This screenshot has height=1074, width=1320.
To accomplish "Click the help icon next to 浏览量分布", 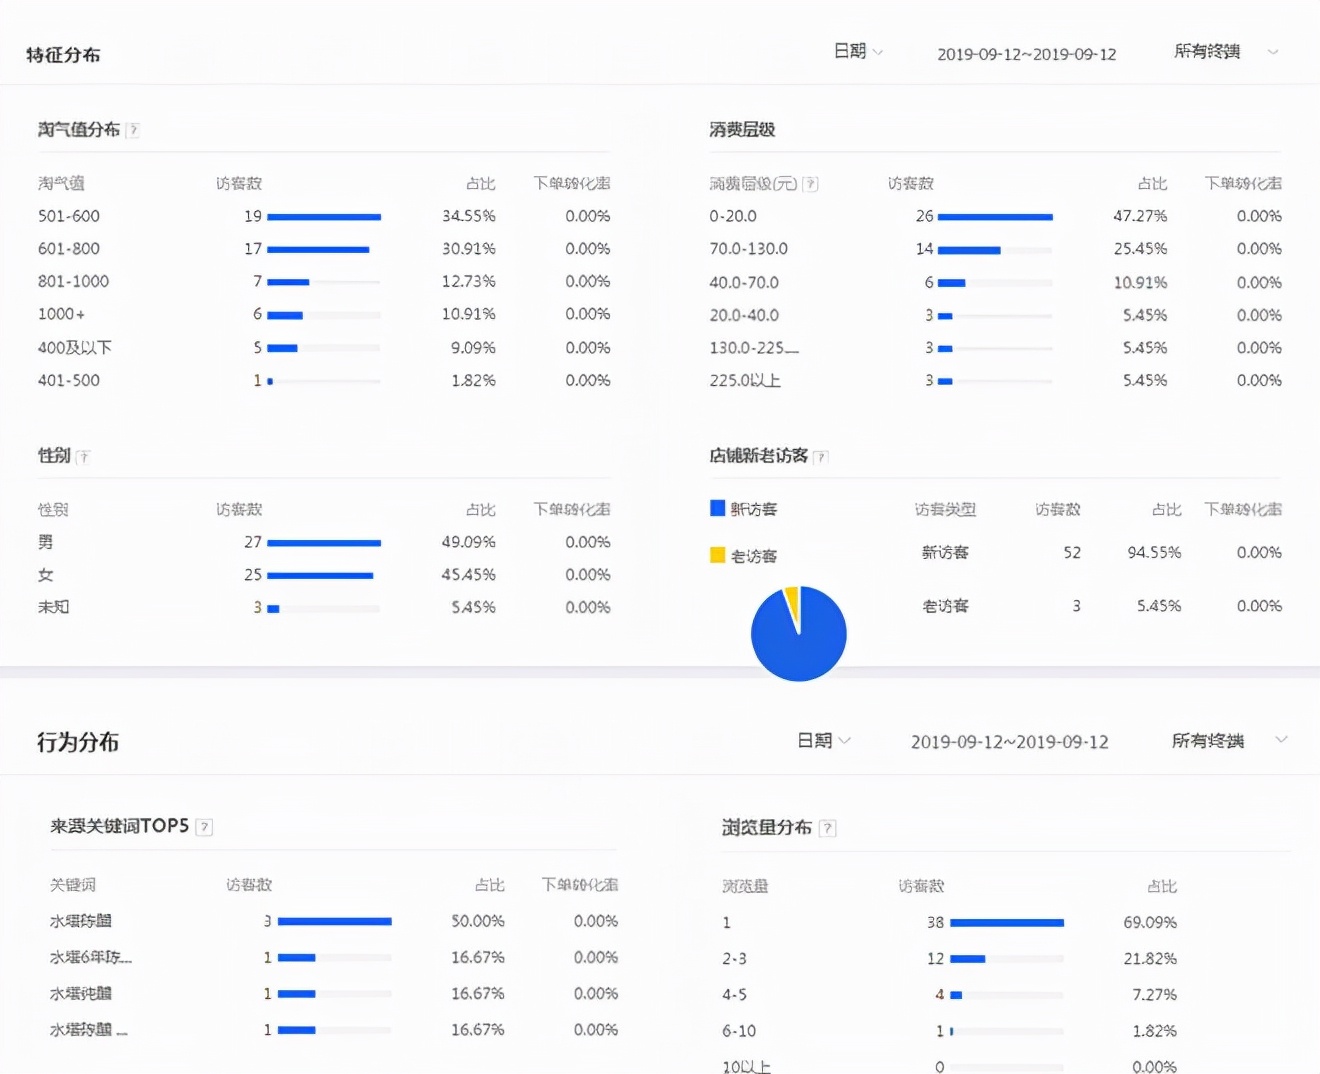I will (827, 828).
